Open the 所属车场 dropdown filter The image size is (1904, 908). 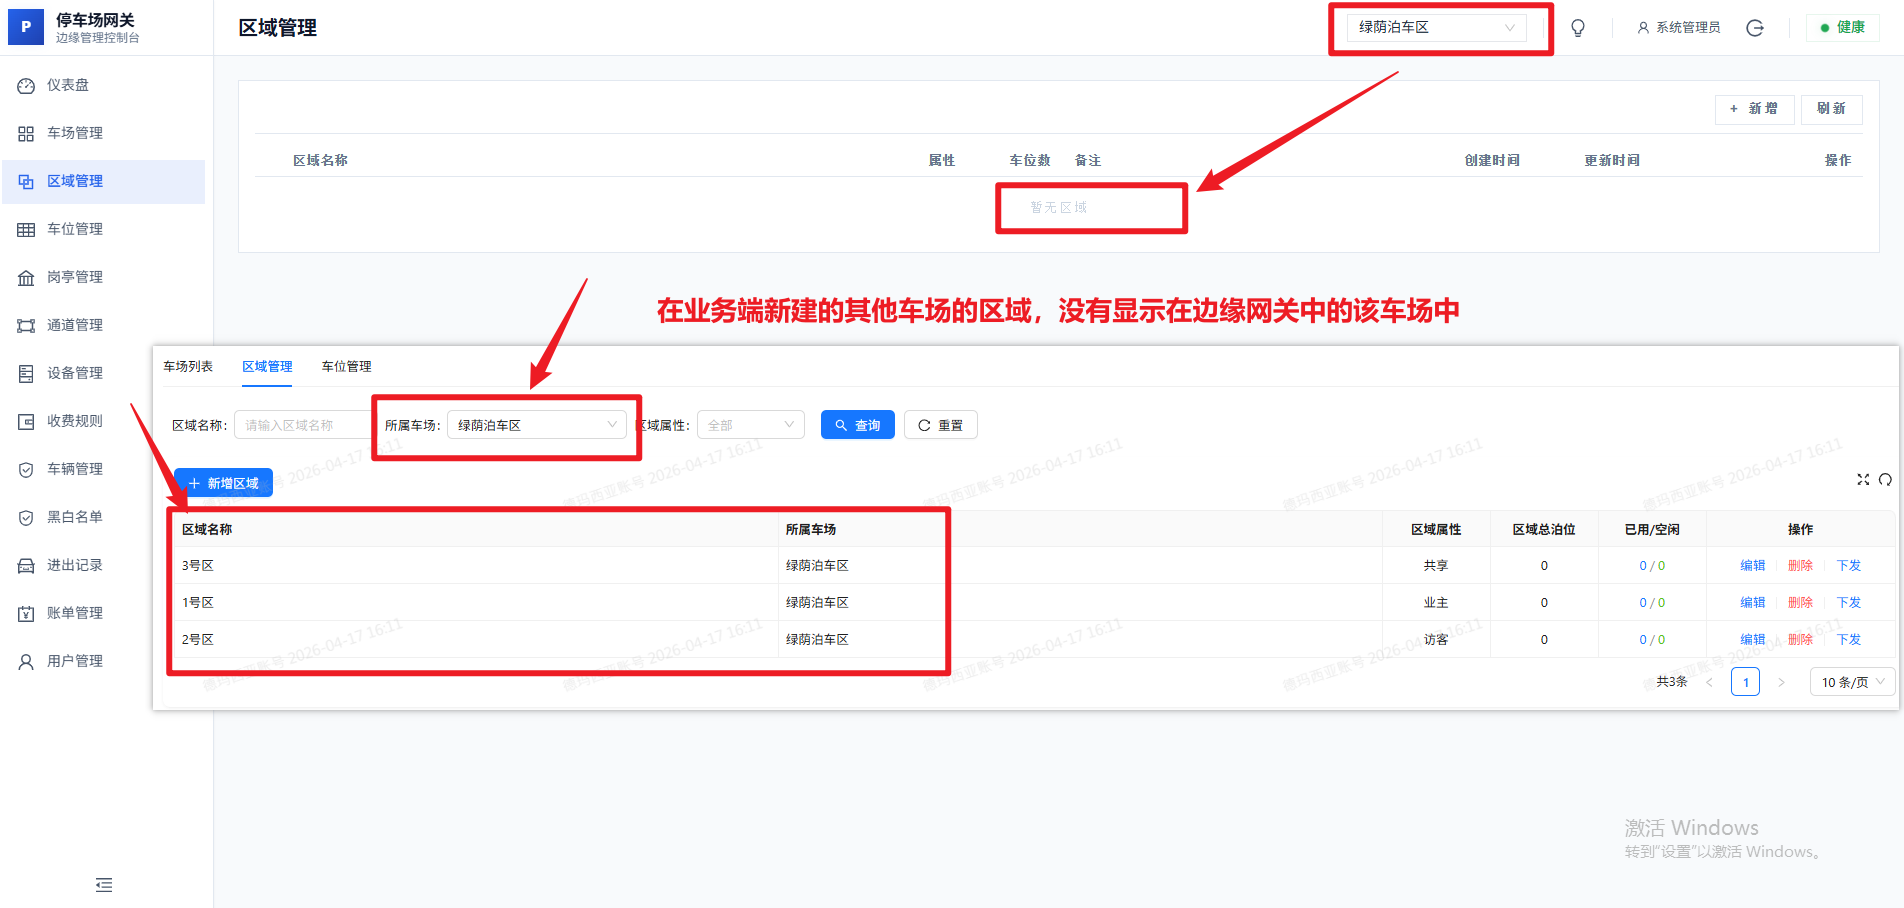coord(536,425)
